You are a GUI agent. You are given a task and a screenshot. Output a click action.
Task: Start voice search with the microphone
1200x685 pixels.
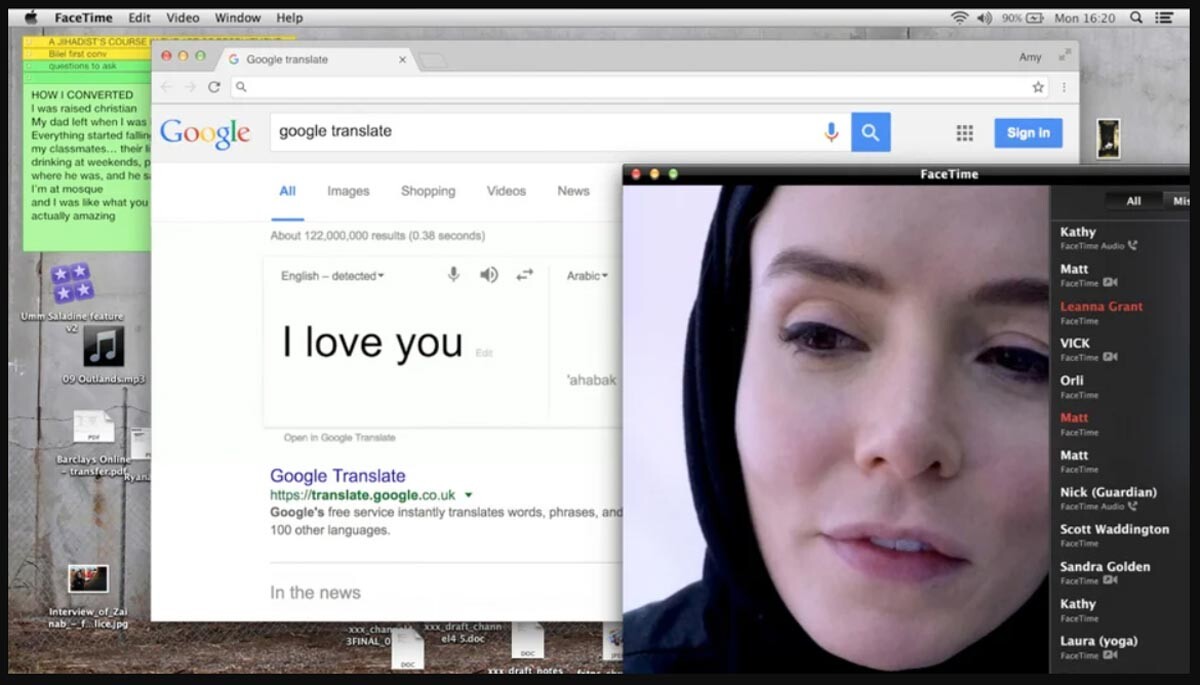[x=831, y=132]
